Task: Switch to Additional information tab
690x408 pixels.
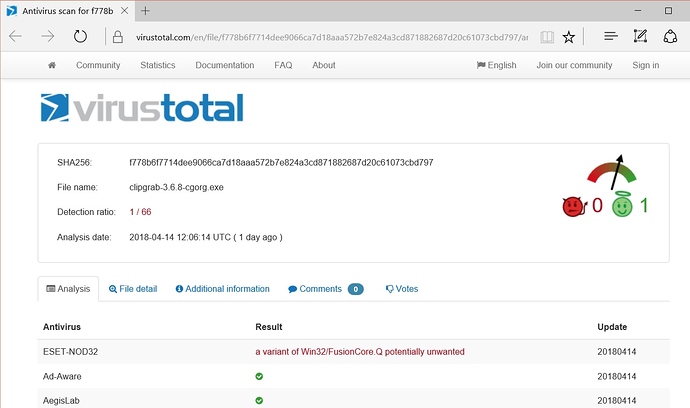Action: 223,289
